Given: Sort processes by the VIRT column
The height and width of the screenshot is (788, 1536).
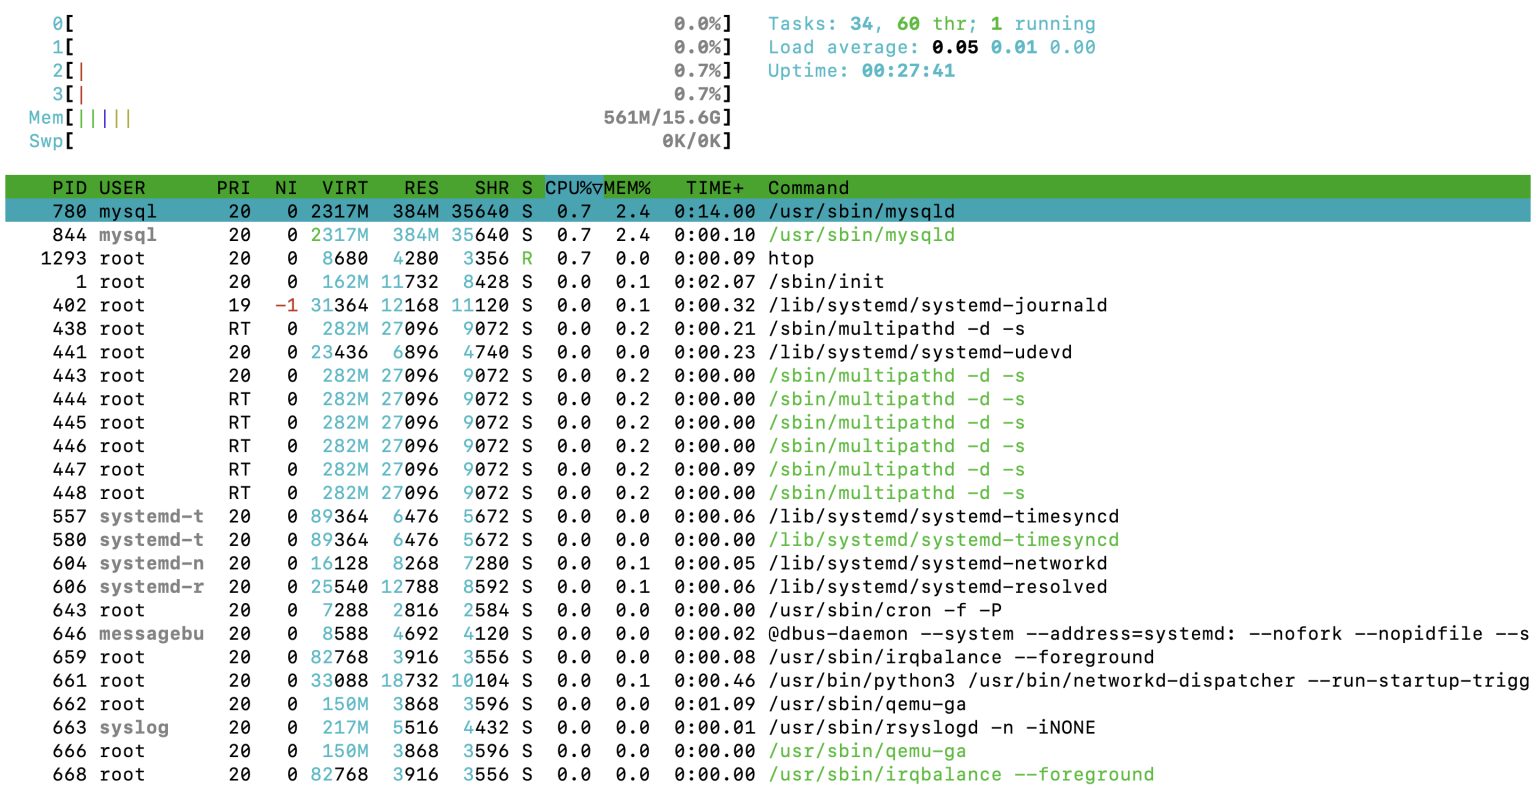Looking at the screenshot, I should coord(346,188).
